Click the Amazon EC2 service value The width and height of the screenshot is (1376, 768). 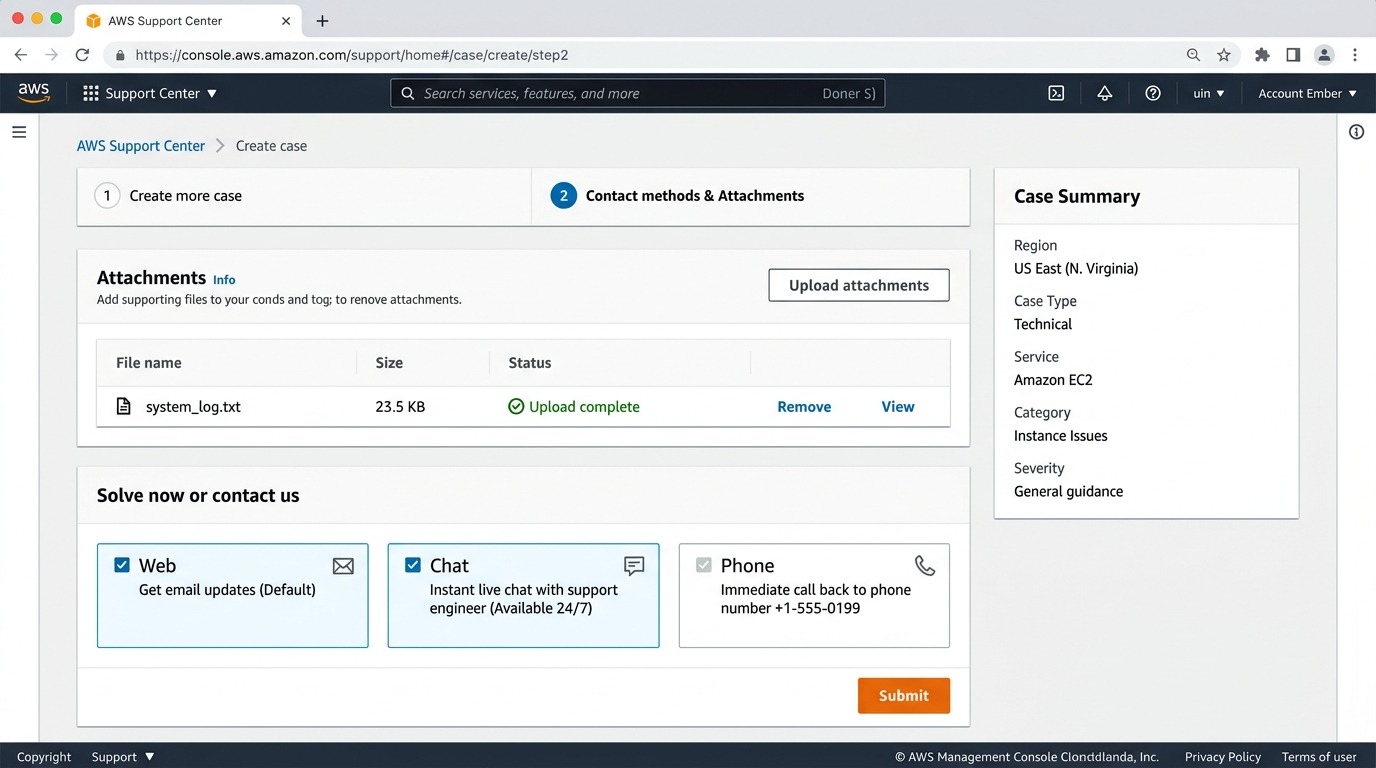click(x=1053, y=380)
